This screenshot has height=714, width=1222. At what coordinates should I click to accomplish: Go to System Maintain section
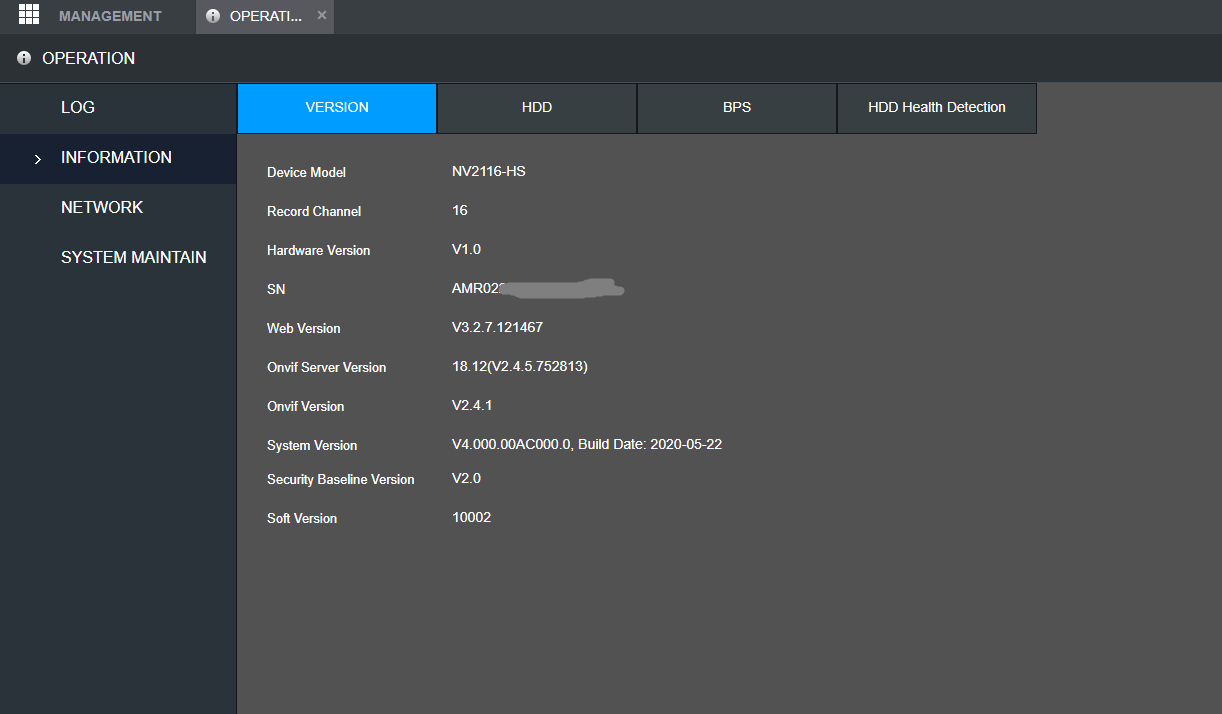point(118,258)
